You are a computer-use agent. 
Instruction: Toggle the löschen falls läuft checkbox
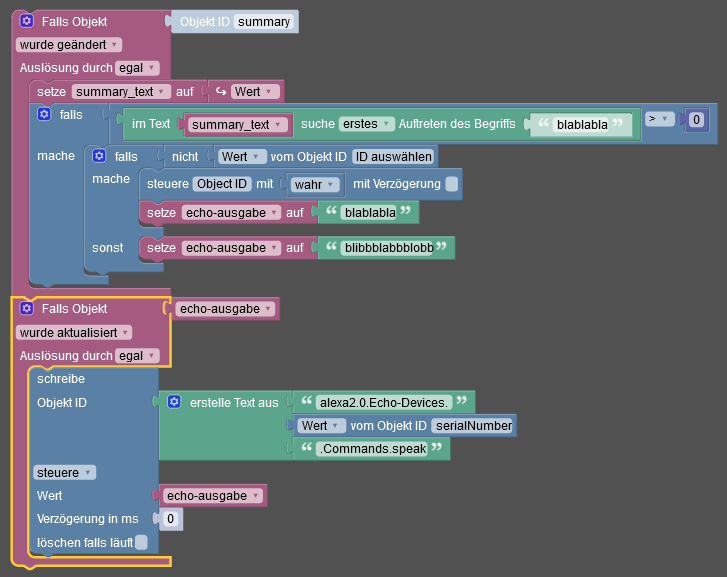point(141,542)
